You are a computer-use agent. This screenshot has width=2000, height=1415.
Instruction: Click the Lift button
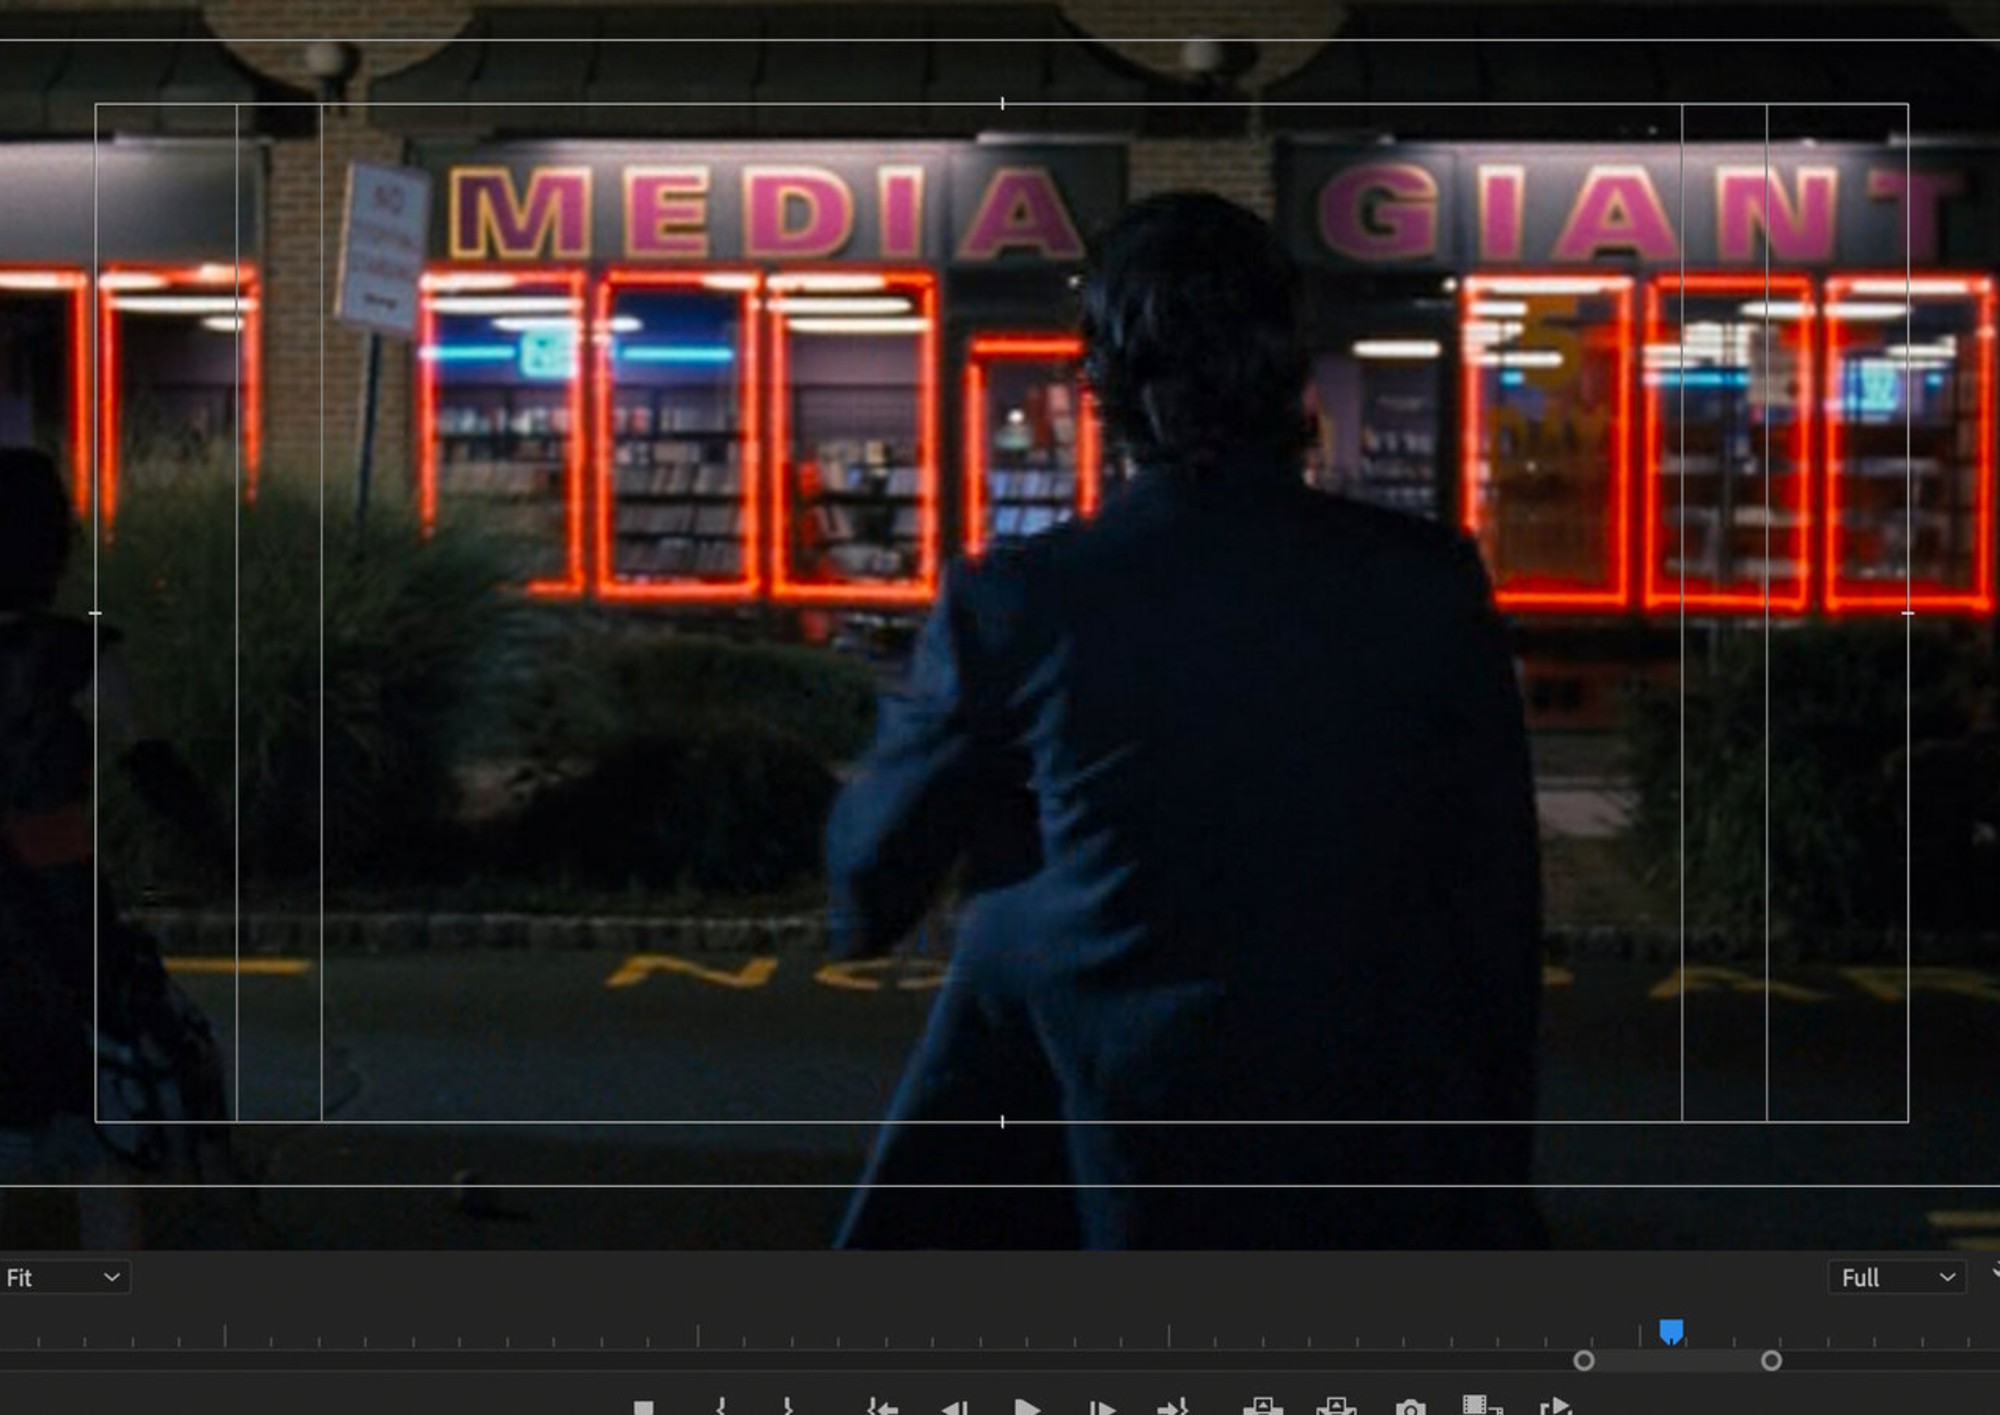click(x=1262, y=1407)
